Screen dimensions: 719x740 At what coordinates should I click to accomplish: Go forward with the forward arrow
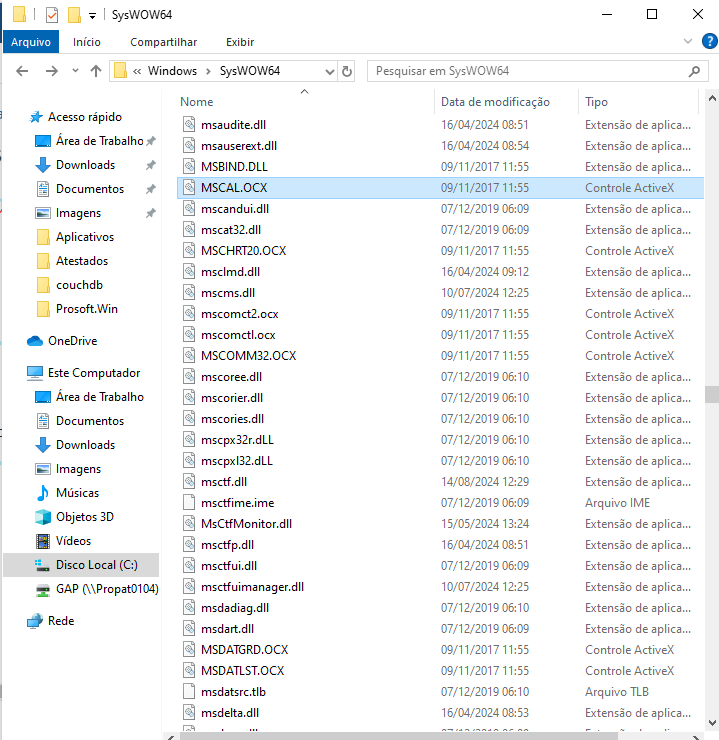[x=51, y=71]
